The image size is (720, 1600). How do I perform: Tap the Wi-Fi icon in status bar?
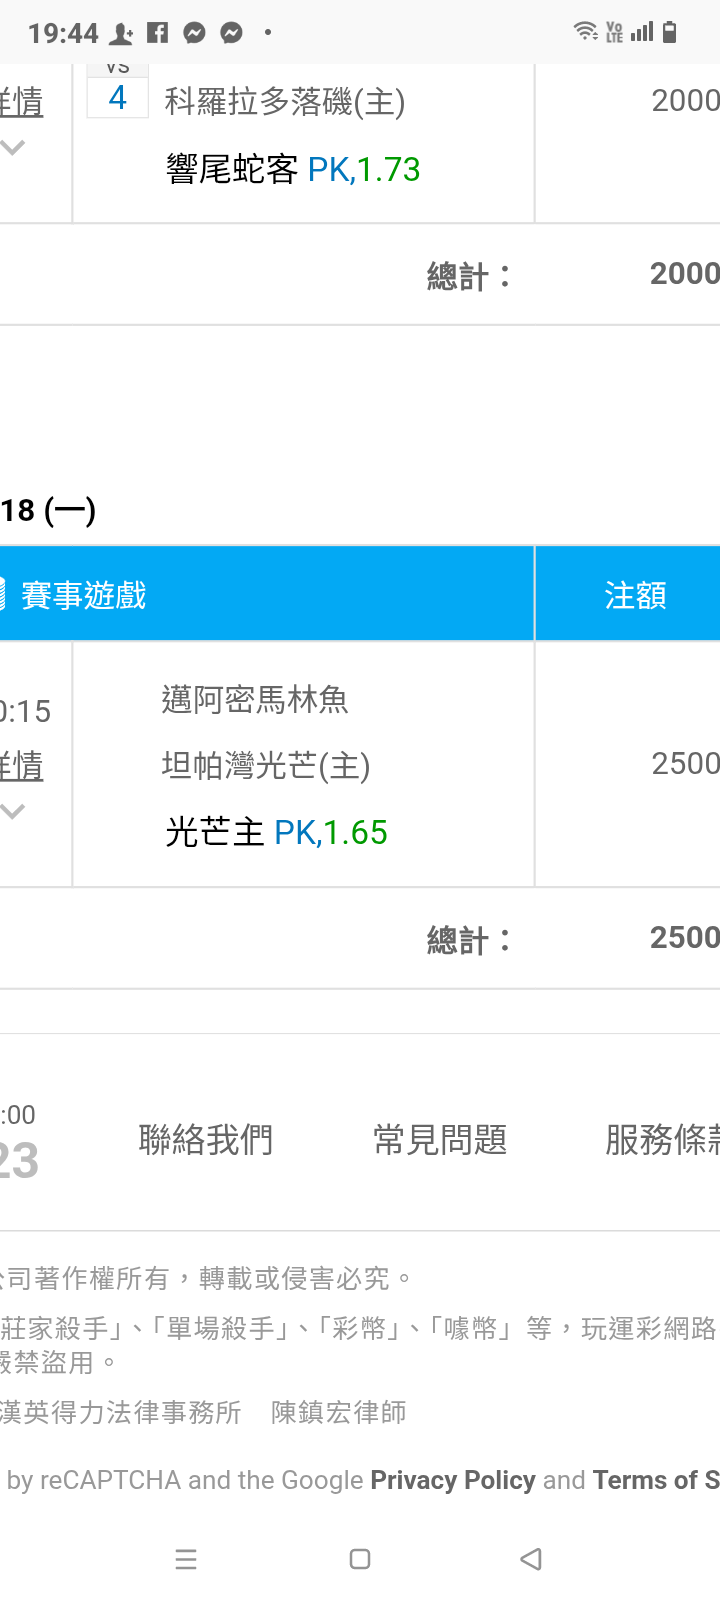point(585,32)
